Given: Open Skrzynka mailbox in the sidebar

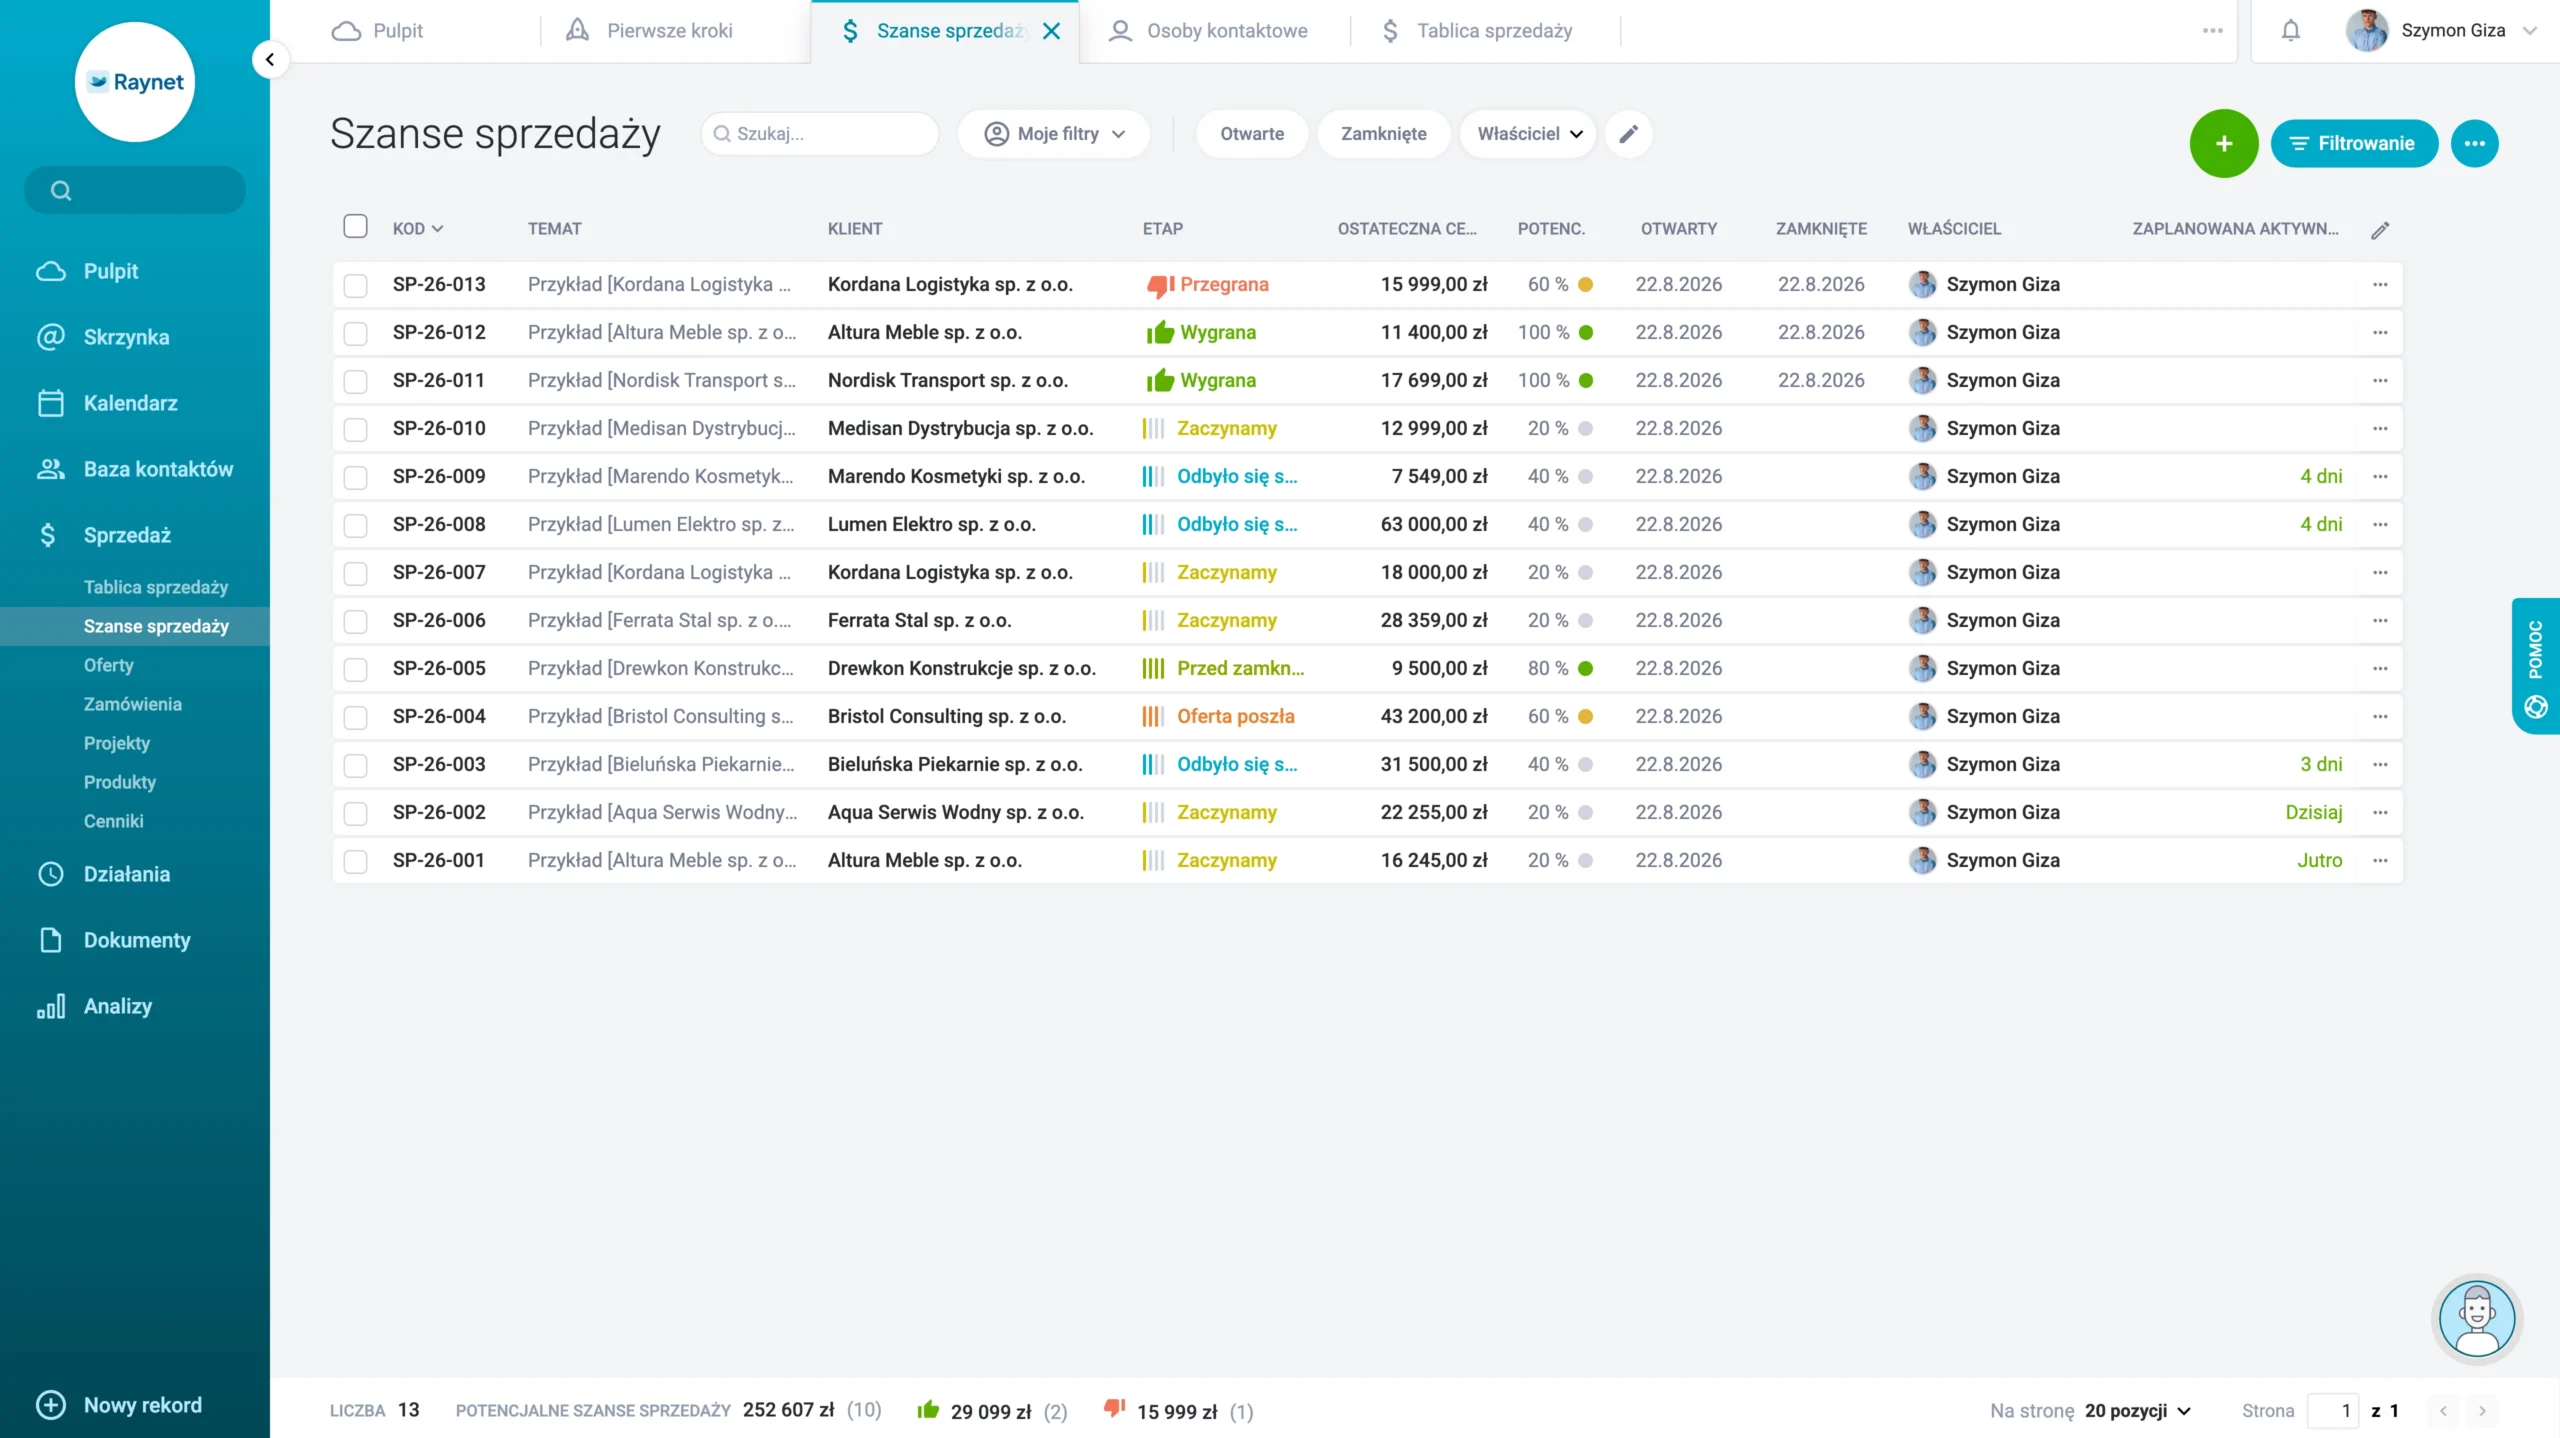Looking at the screenshot, I should (x=126, y=337).
